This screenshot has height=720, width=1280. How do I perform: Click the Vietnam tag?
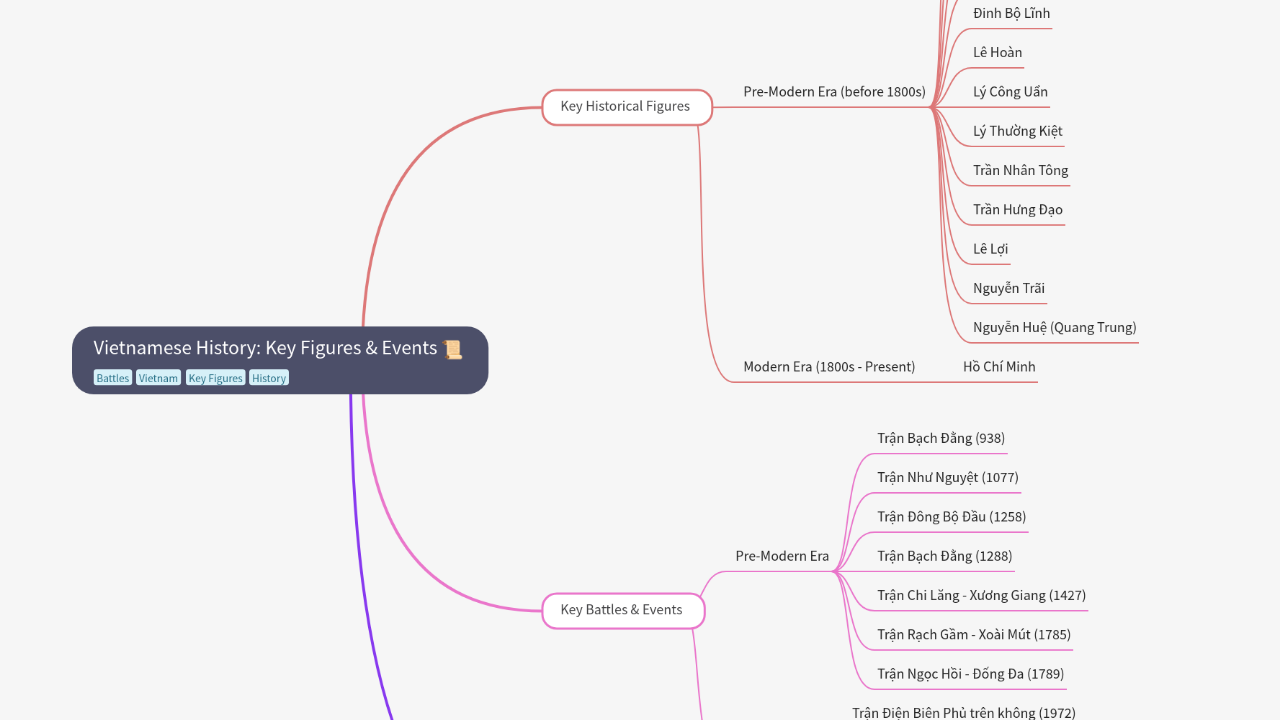(x=158, y=378)
